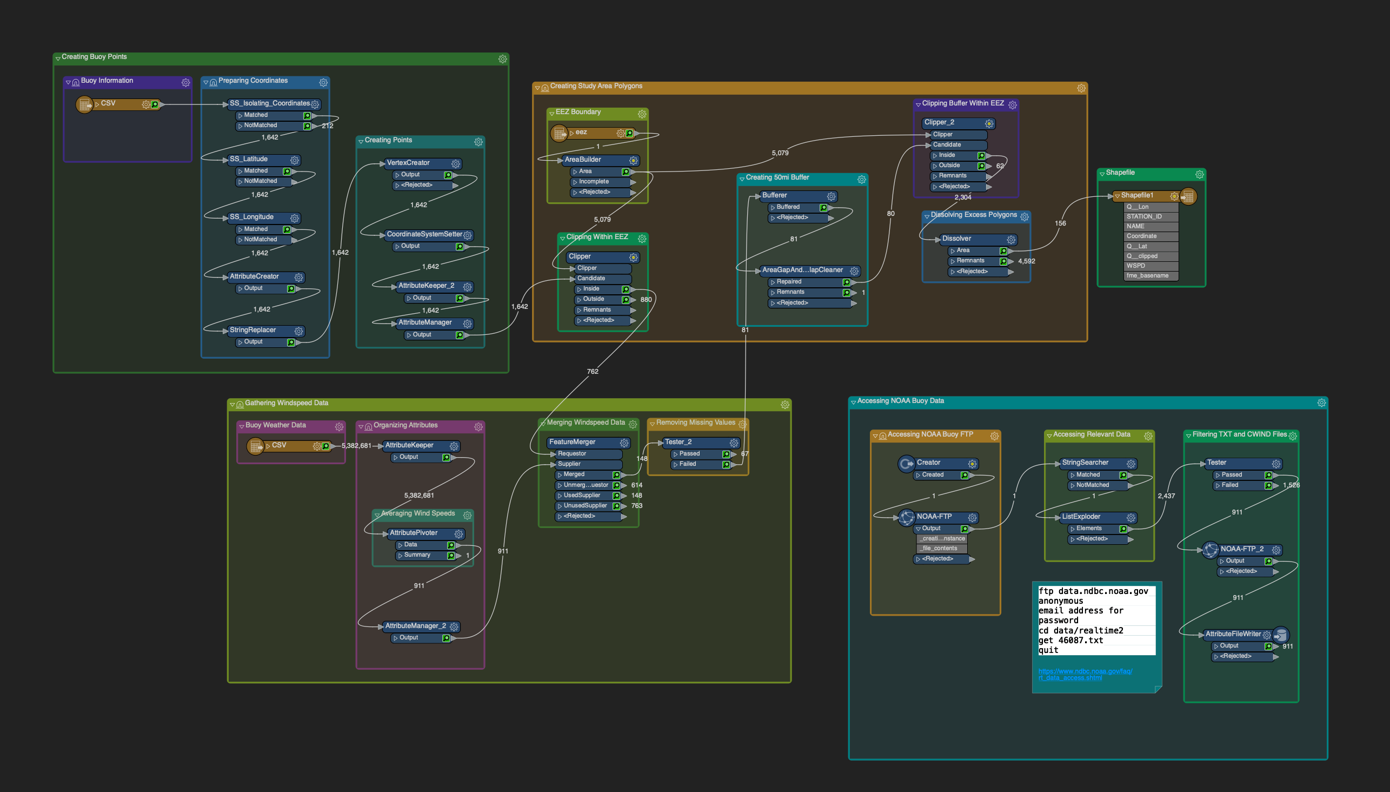Expand the Tester_2 Passed port arrow
The width and height of the screenshot is (1390, 792).
(673, 454)
